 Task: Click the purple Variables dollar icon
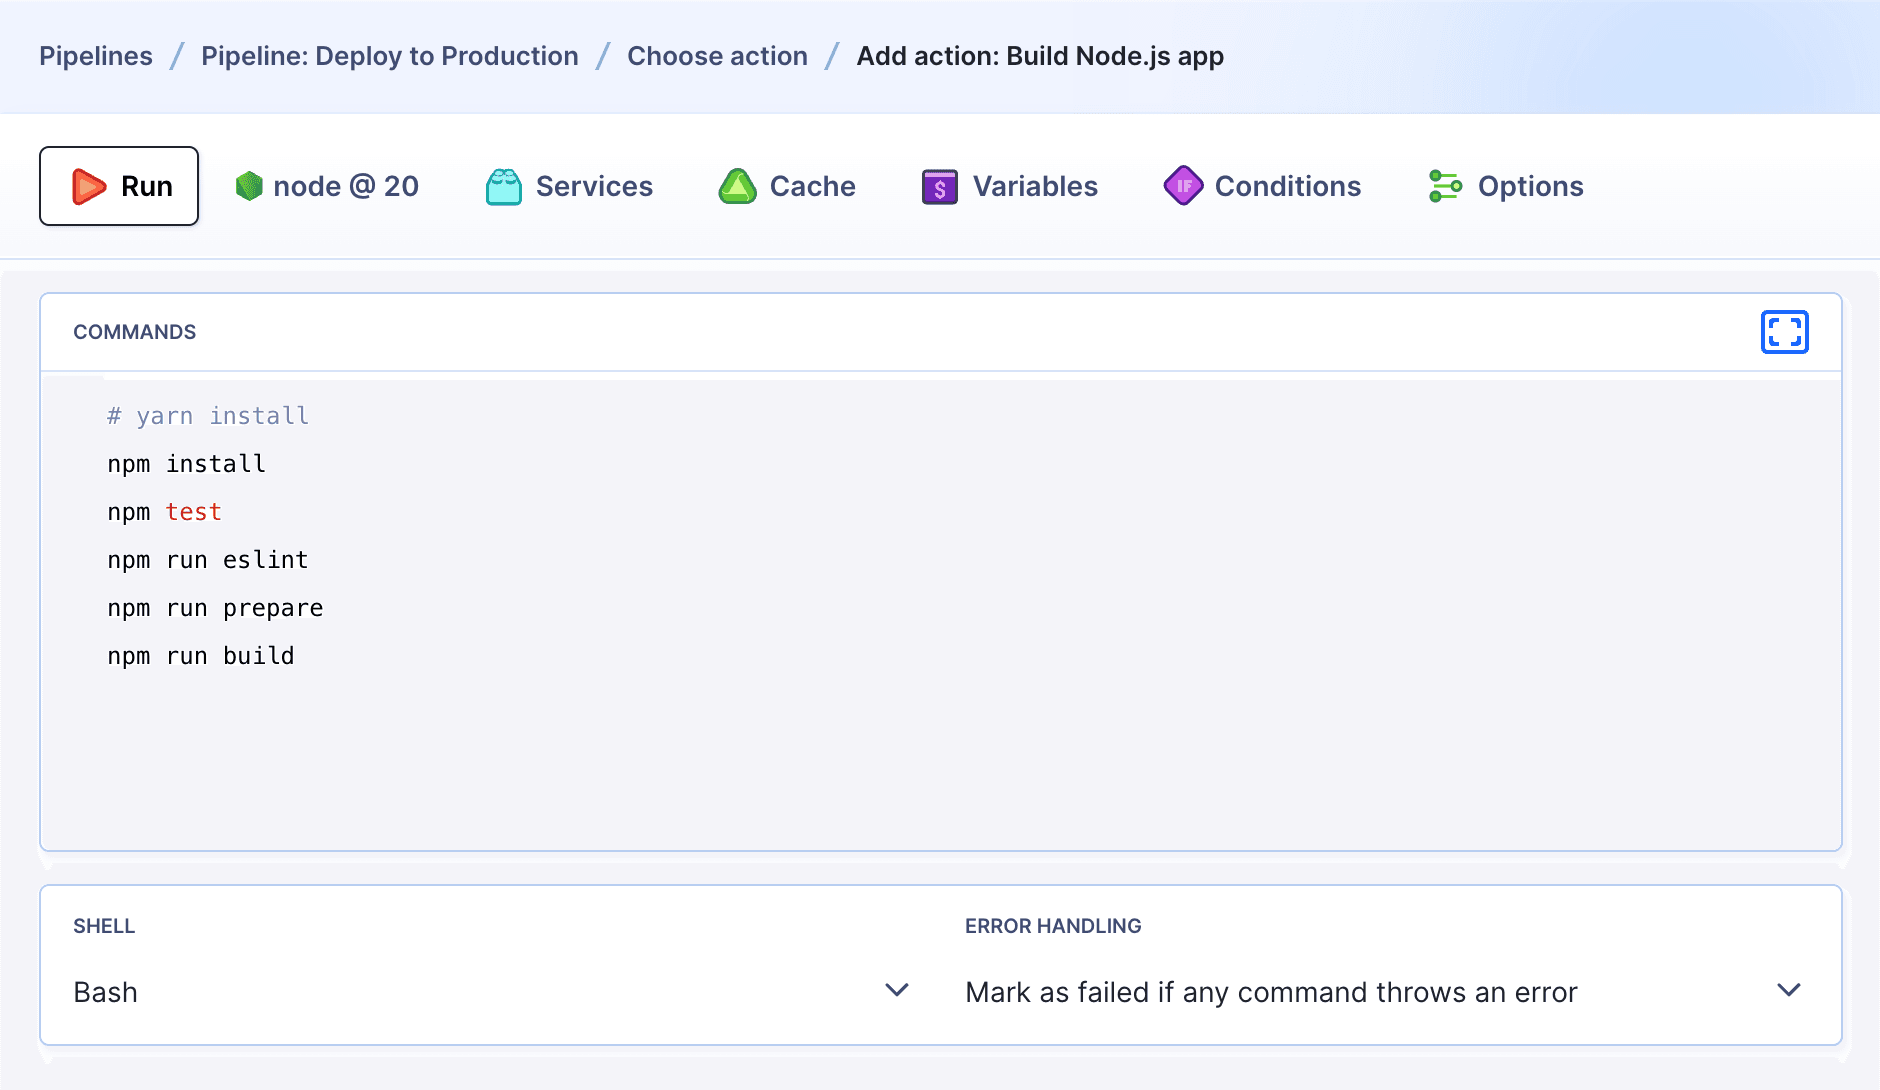point(940,186)
